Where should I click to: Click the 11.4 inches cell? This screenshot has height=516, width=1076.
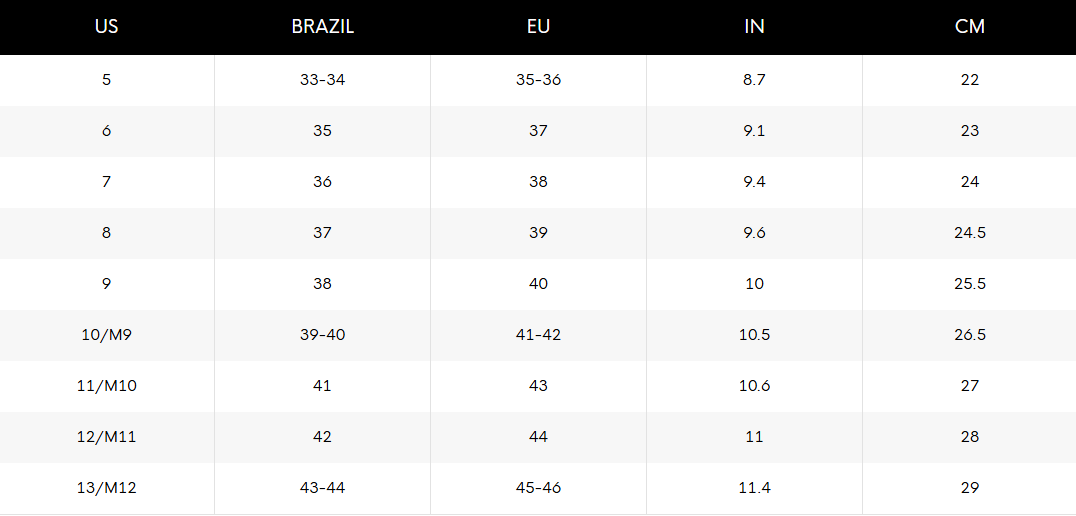click(x=754, y=488)
